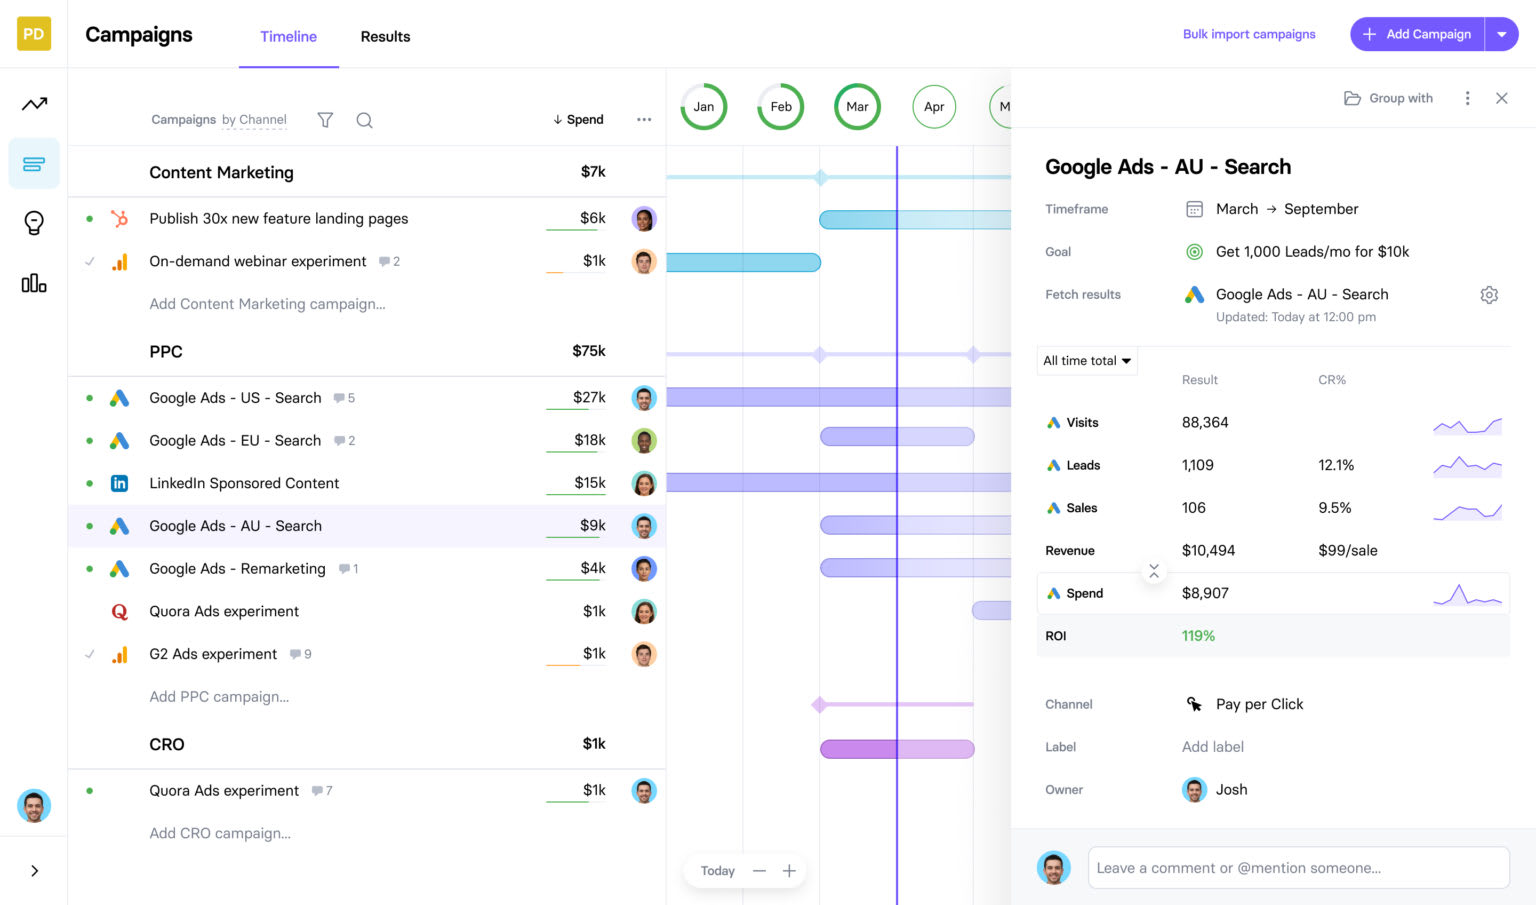
Task: Open the ideas lightbulb sidebar icon
Action: [x=34, y=223]
